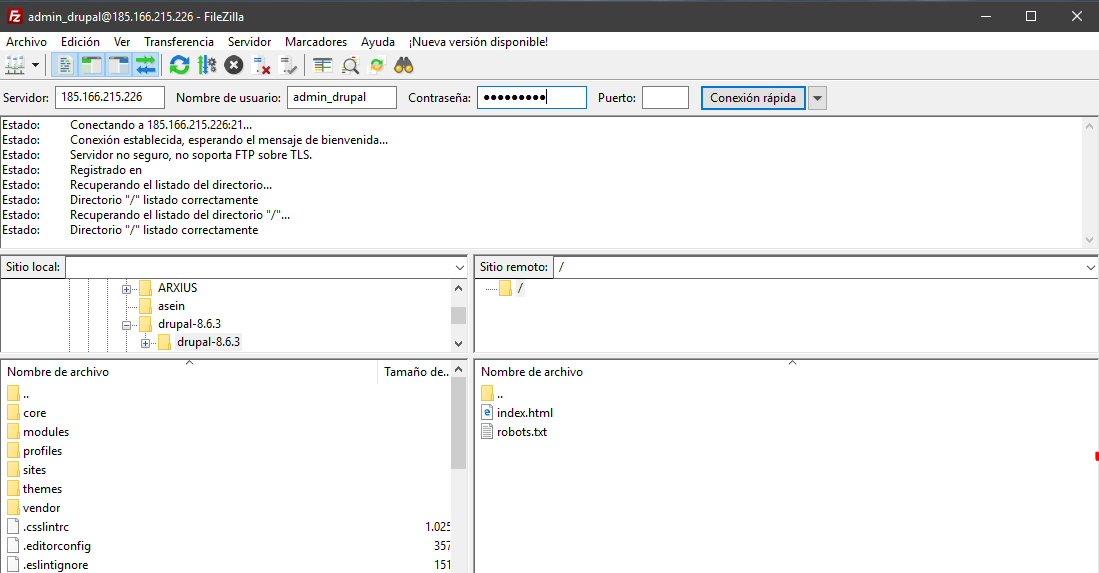Focus the Puerto field
Viewport: 1099px width, 573px height.
coord(665,97)
